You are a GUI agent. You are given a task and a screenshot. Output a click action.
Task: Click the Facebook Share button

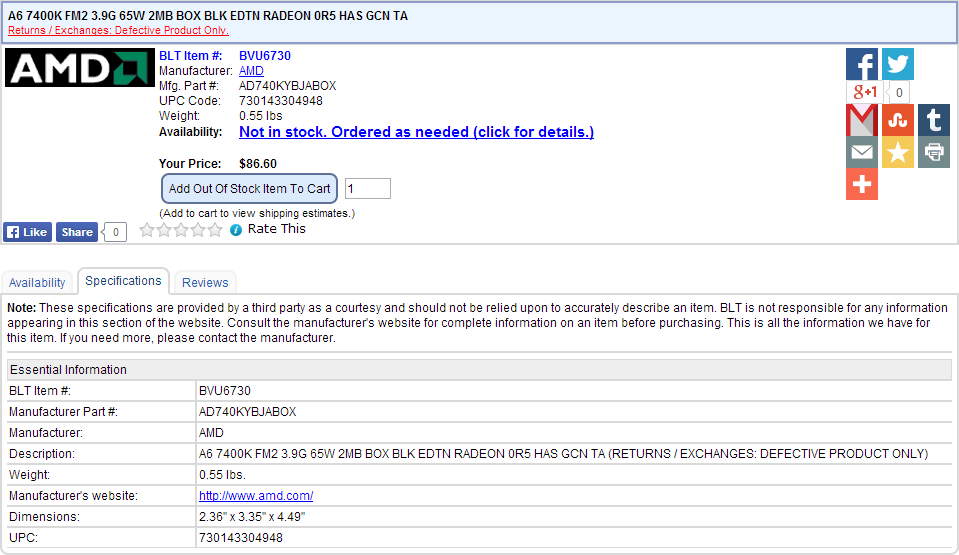point(77,232)
